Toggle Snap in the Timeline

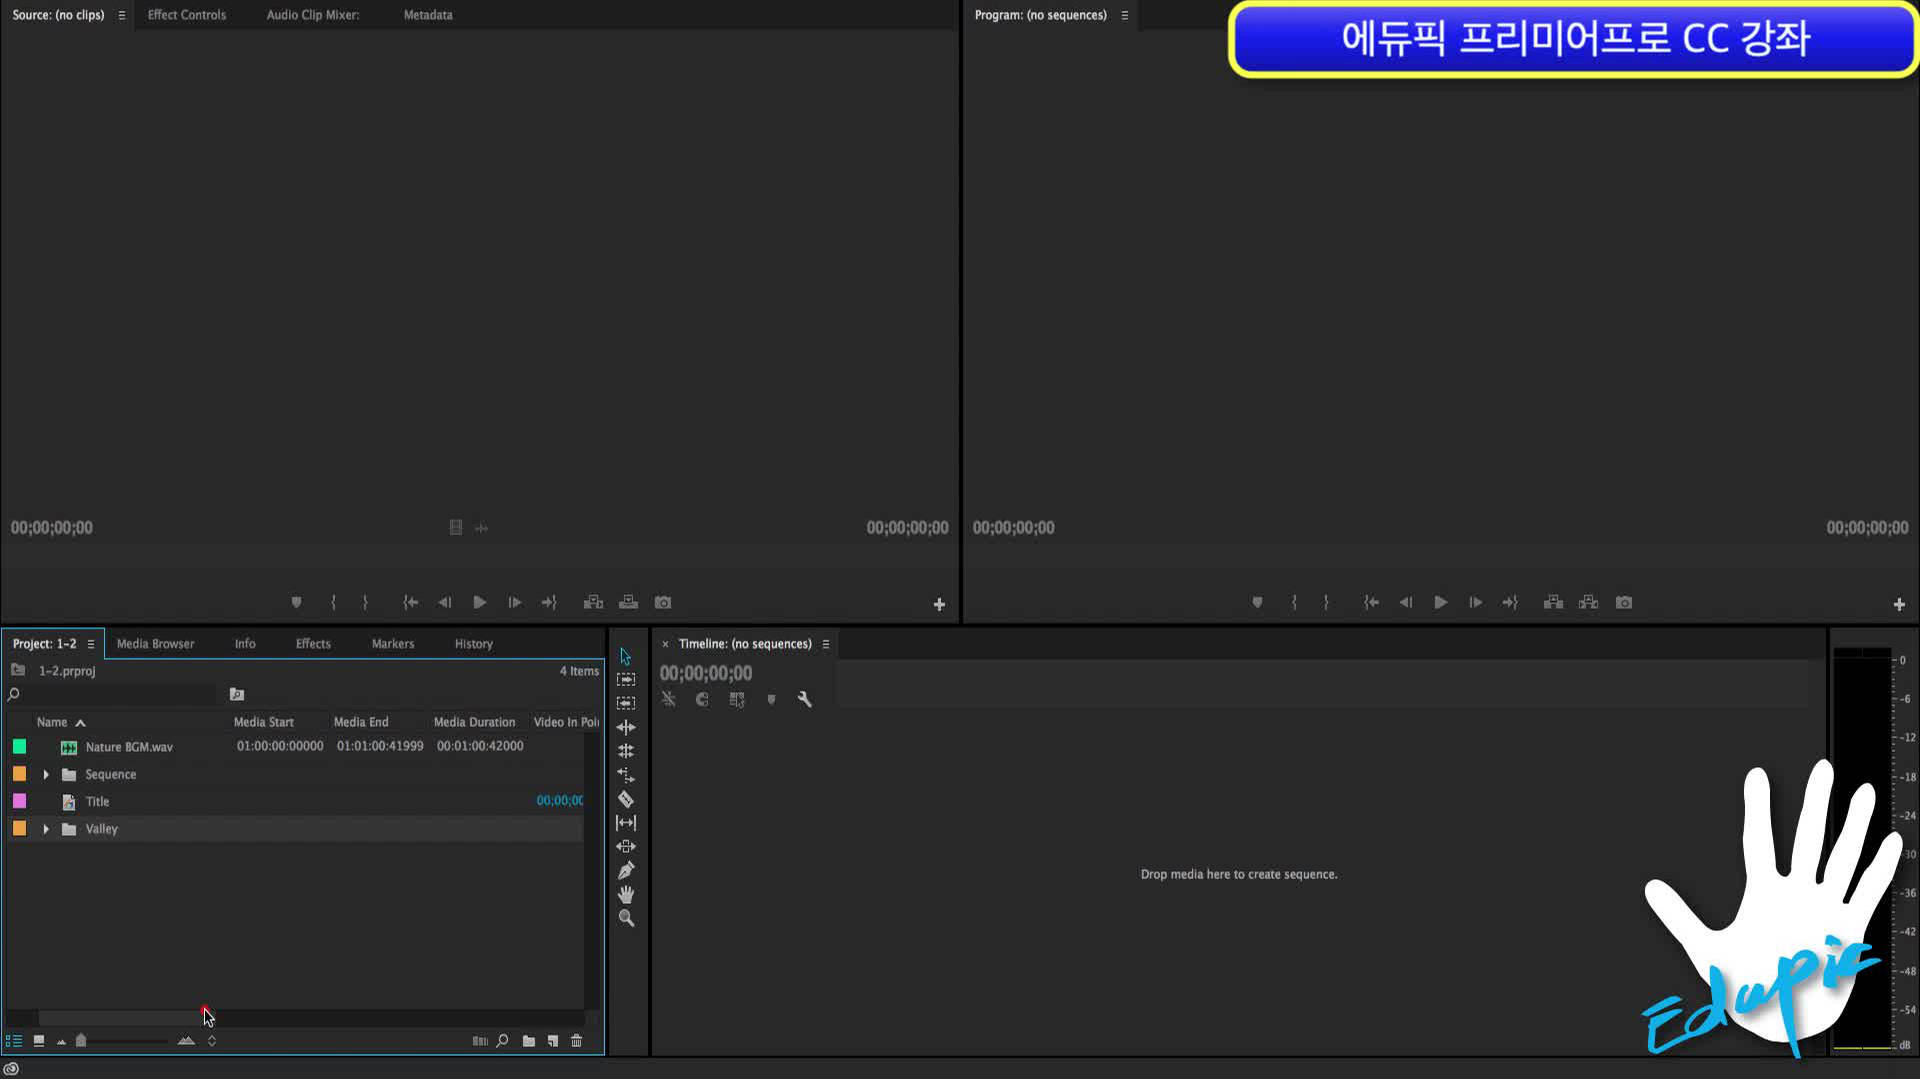pos(702,699)
